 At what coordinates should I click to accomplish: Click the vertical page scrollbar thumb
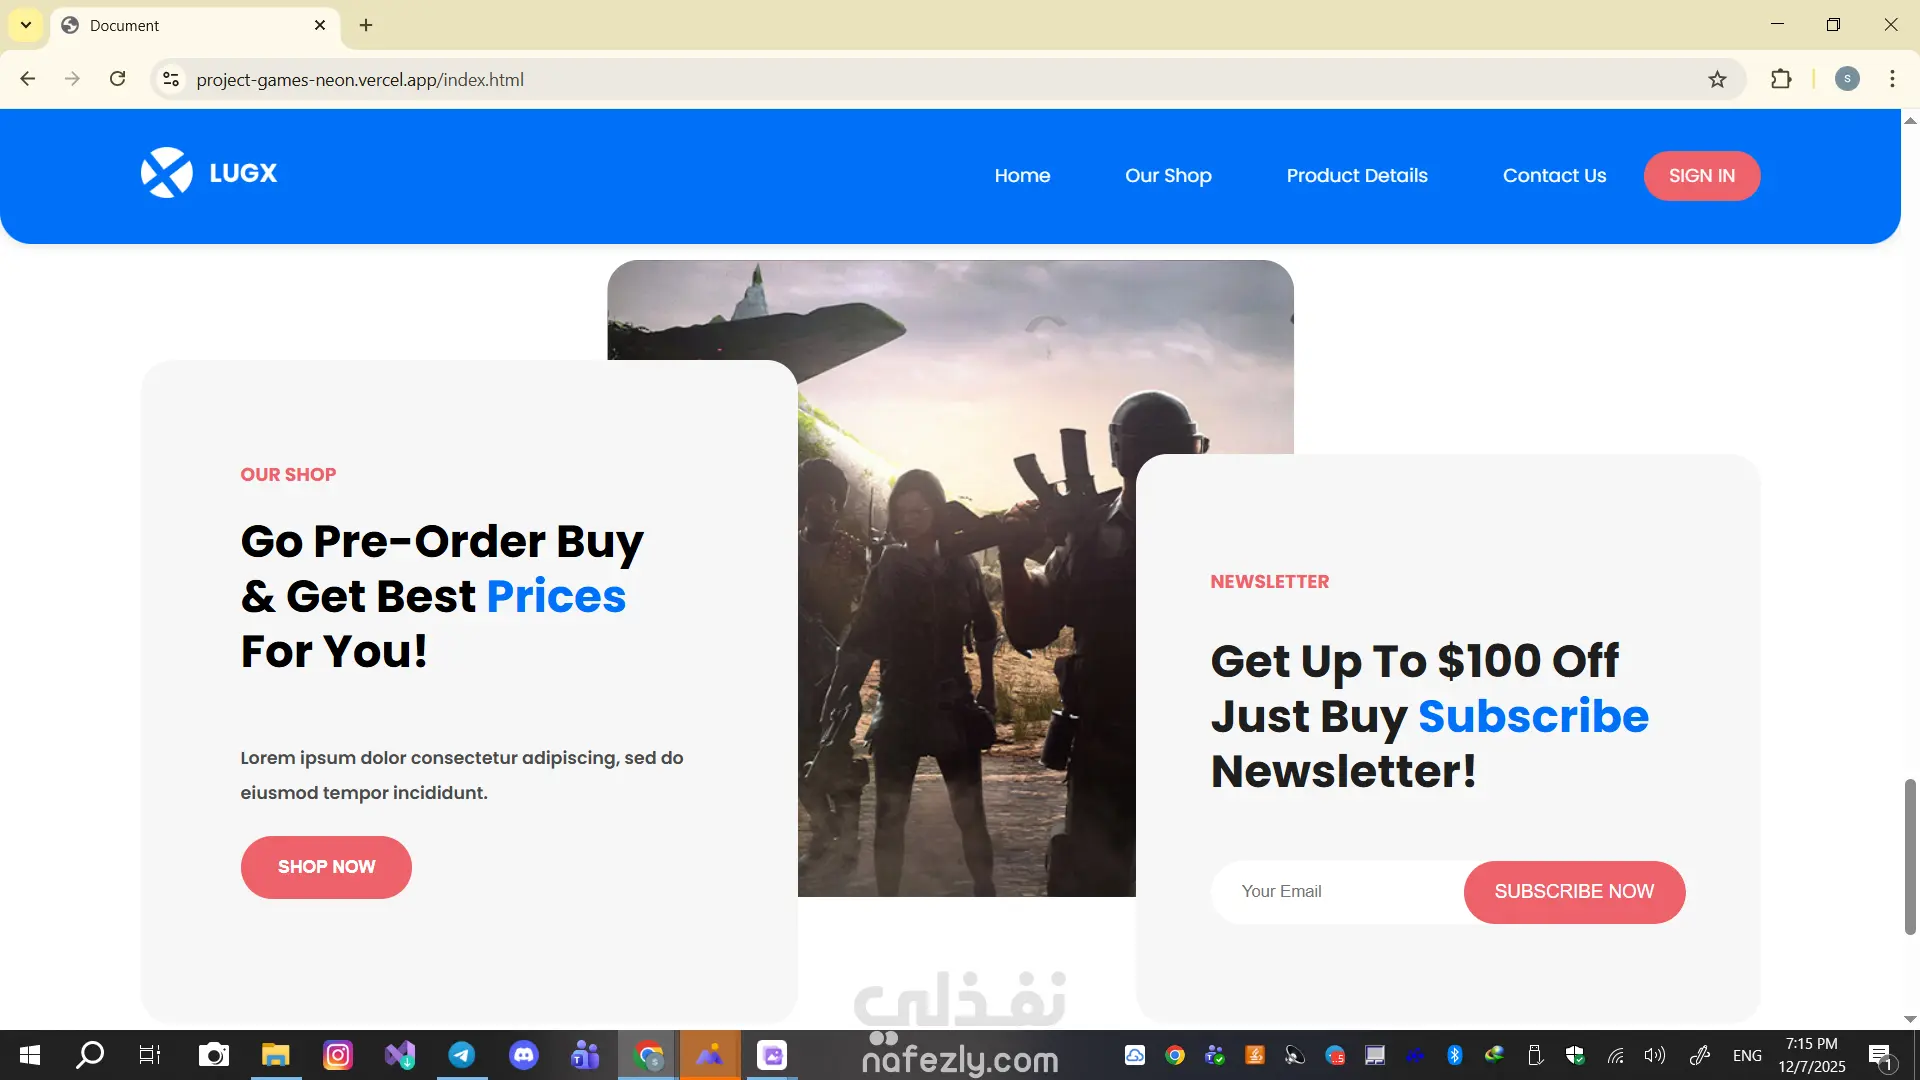click(x=1909, y=856)
